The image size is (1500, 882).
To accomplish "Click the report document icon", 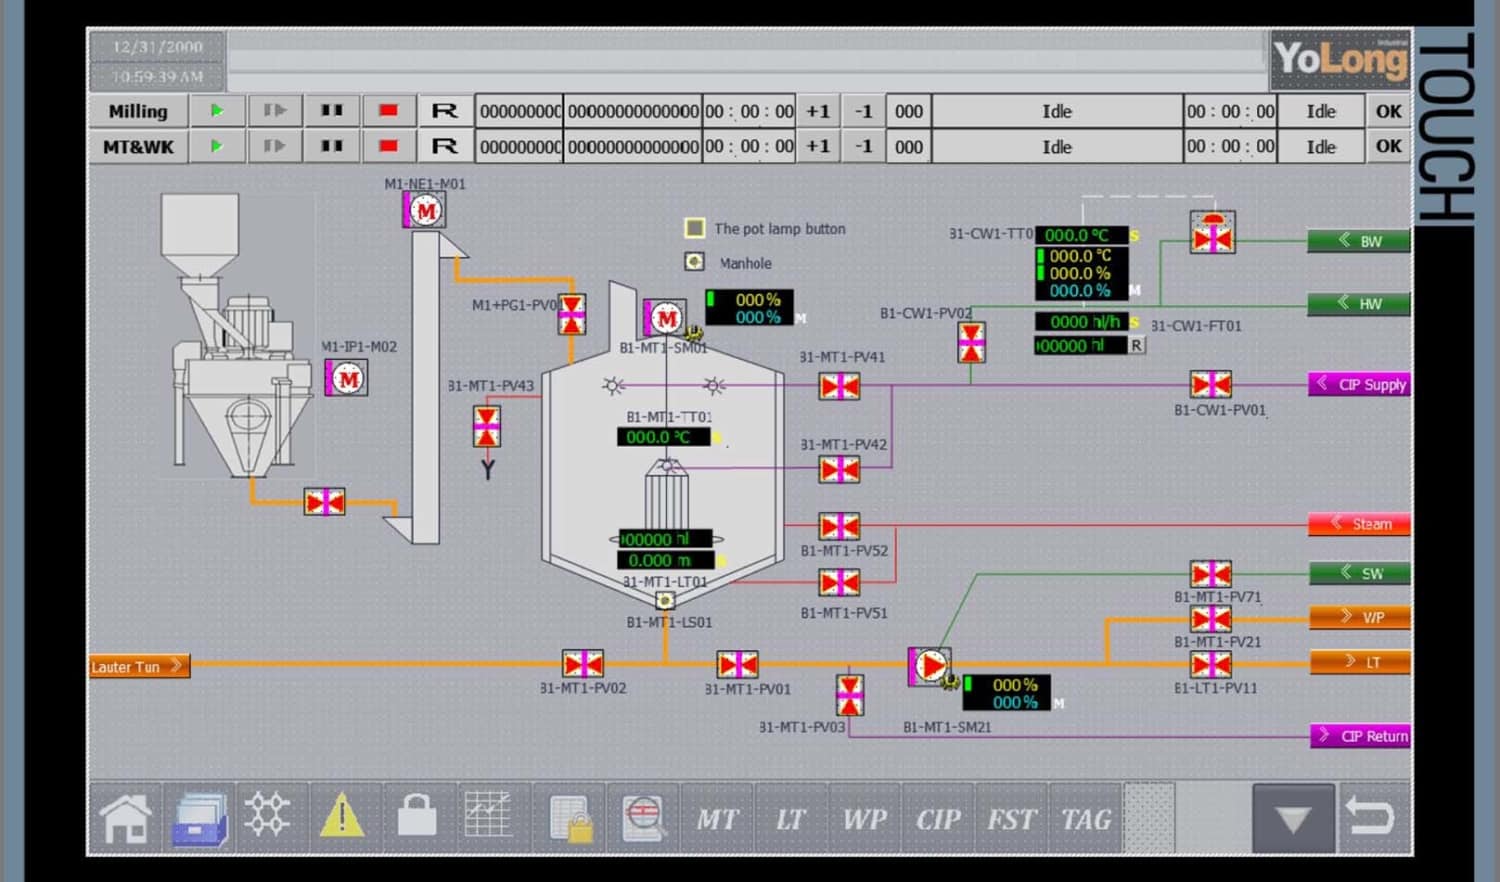I will point(568,817).
